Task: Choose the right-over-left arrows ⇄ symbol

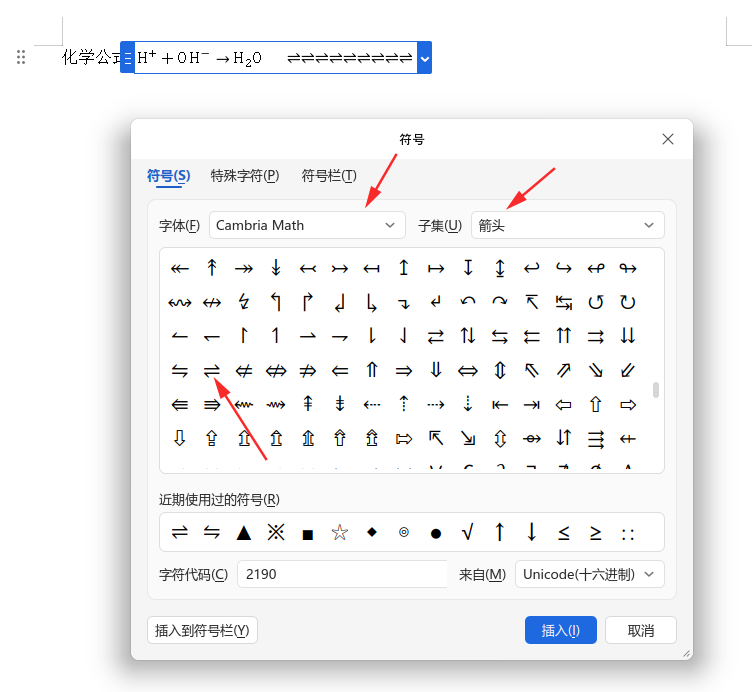Action: (x=435, y=336)
